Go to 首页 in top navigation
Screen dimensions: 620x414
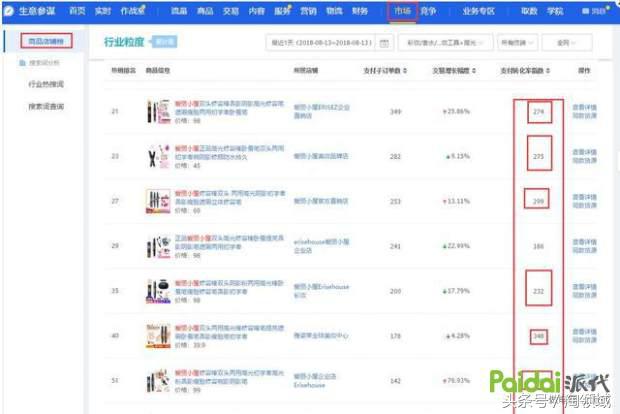(77, 11)
